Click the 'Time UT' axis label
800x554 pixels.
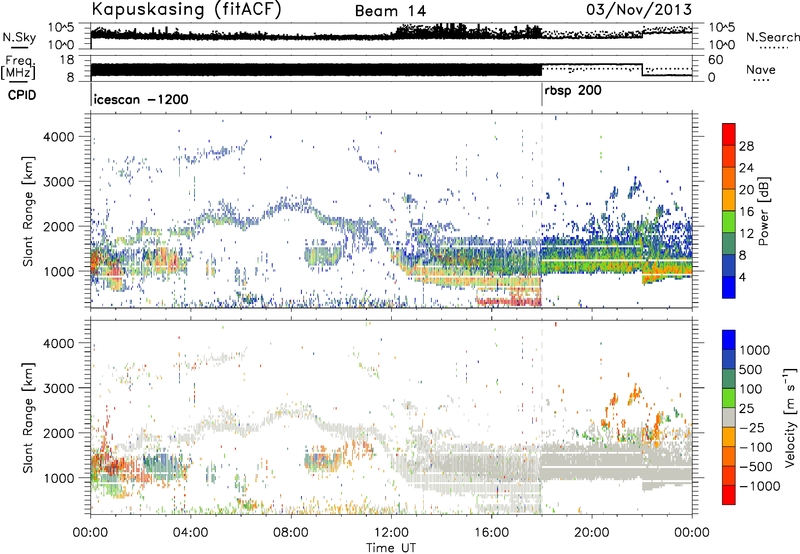391,547
